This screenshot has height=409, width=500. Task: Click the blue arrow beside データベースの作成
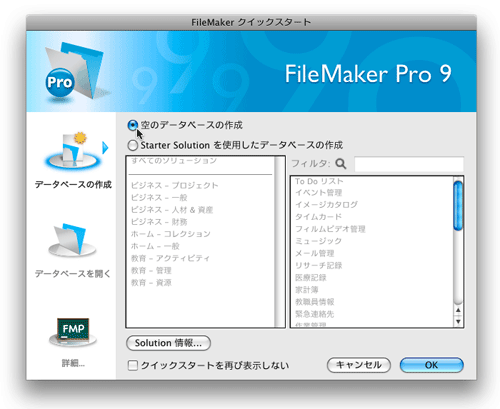(x=105, y=148)
